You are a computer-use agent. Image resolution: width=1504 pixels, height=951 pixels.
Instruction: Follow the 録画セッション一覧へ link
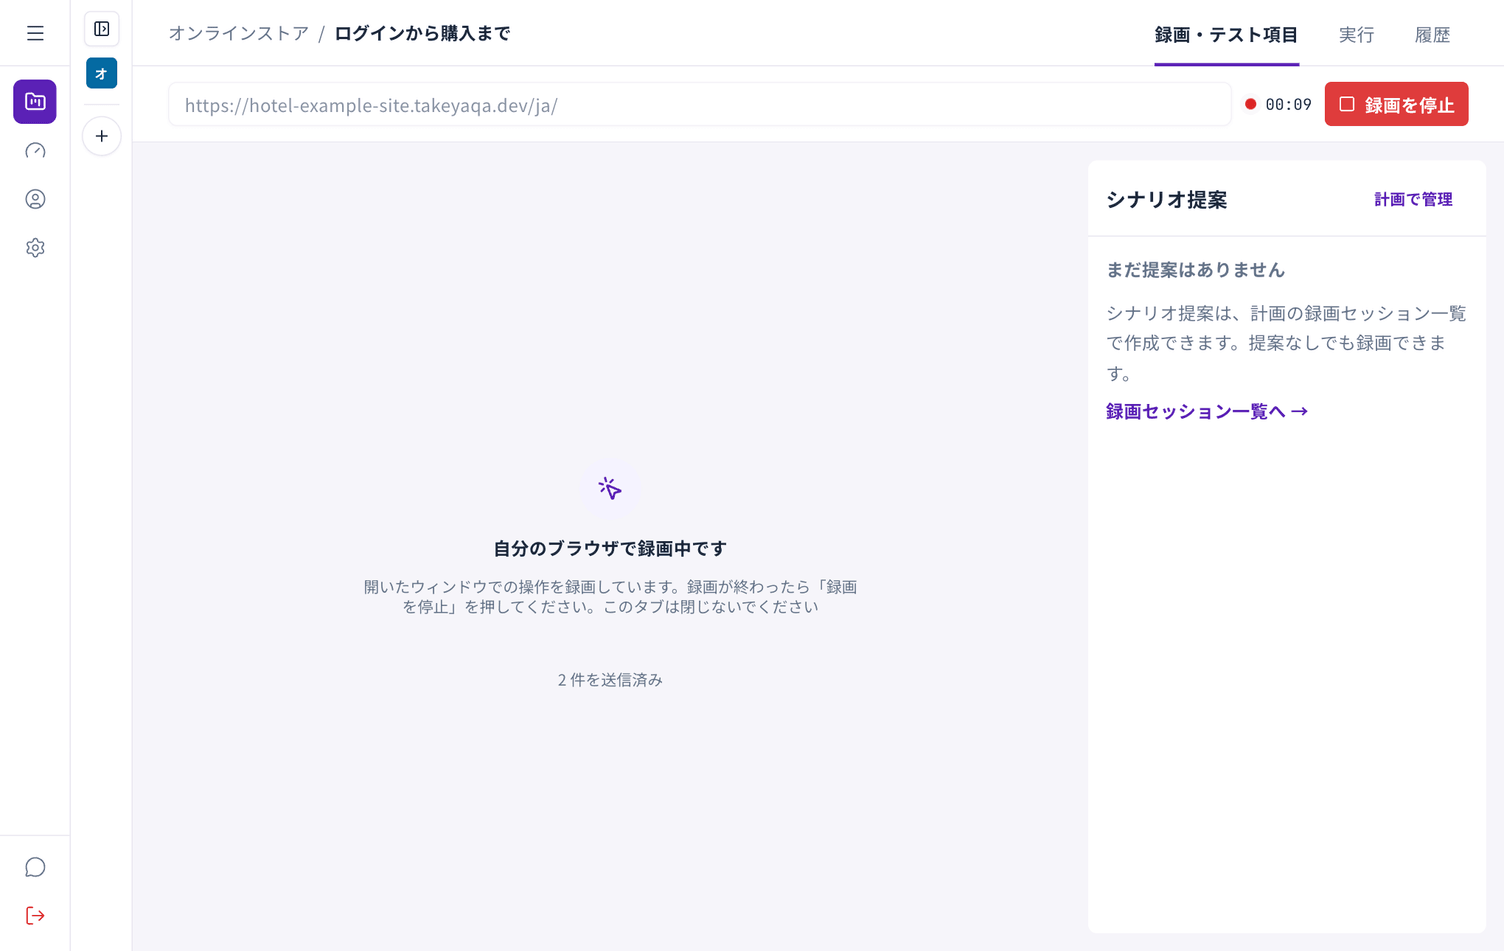click(1207, 411)
